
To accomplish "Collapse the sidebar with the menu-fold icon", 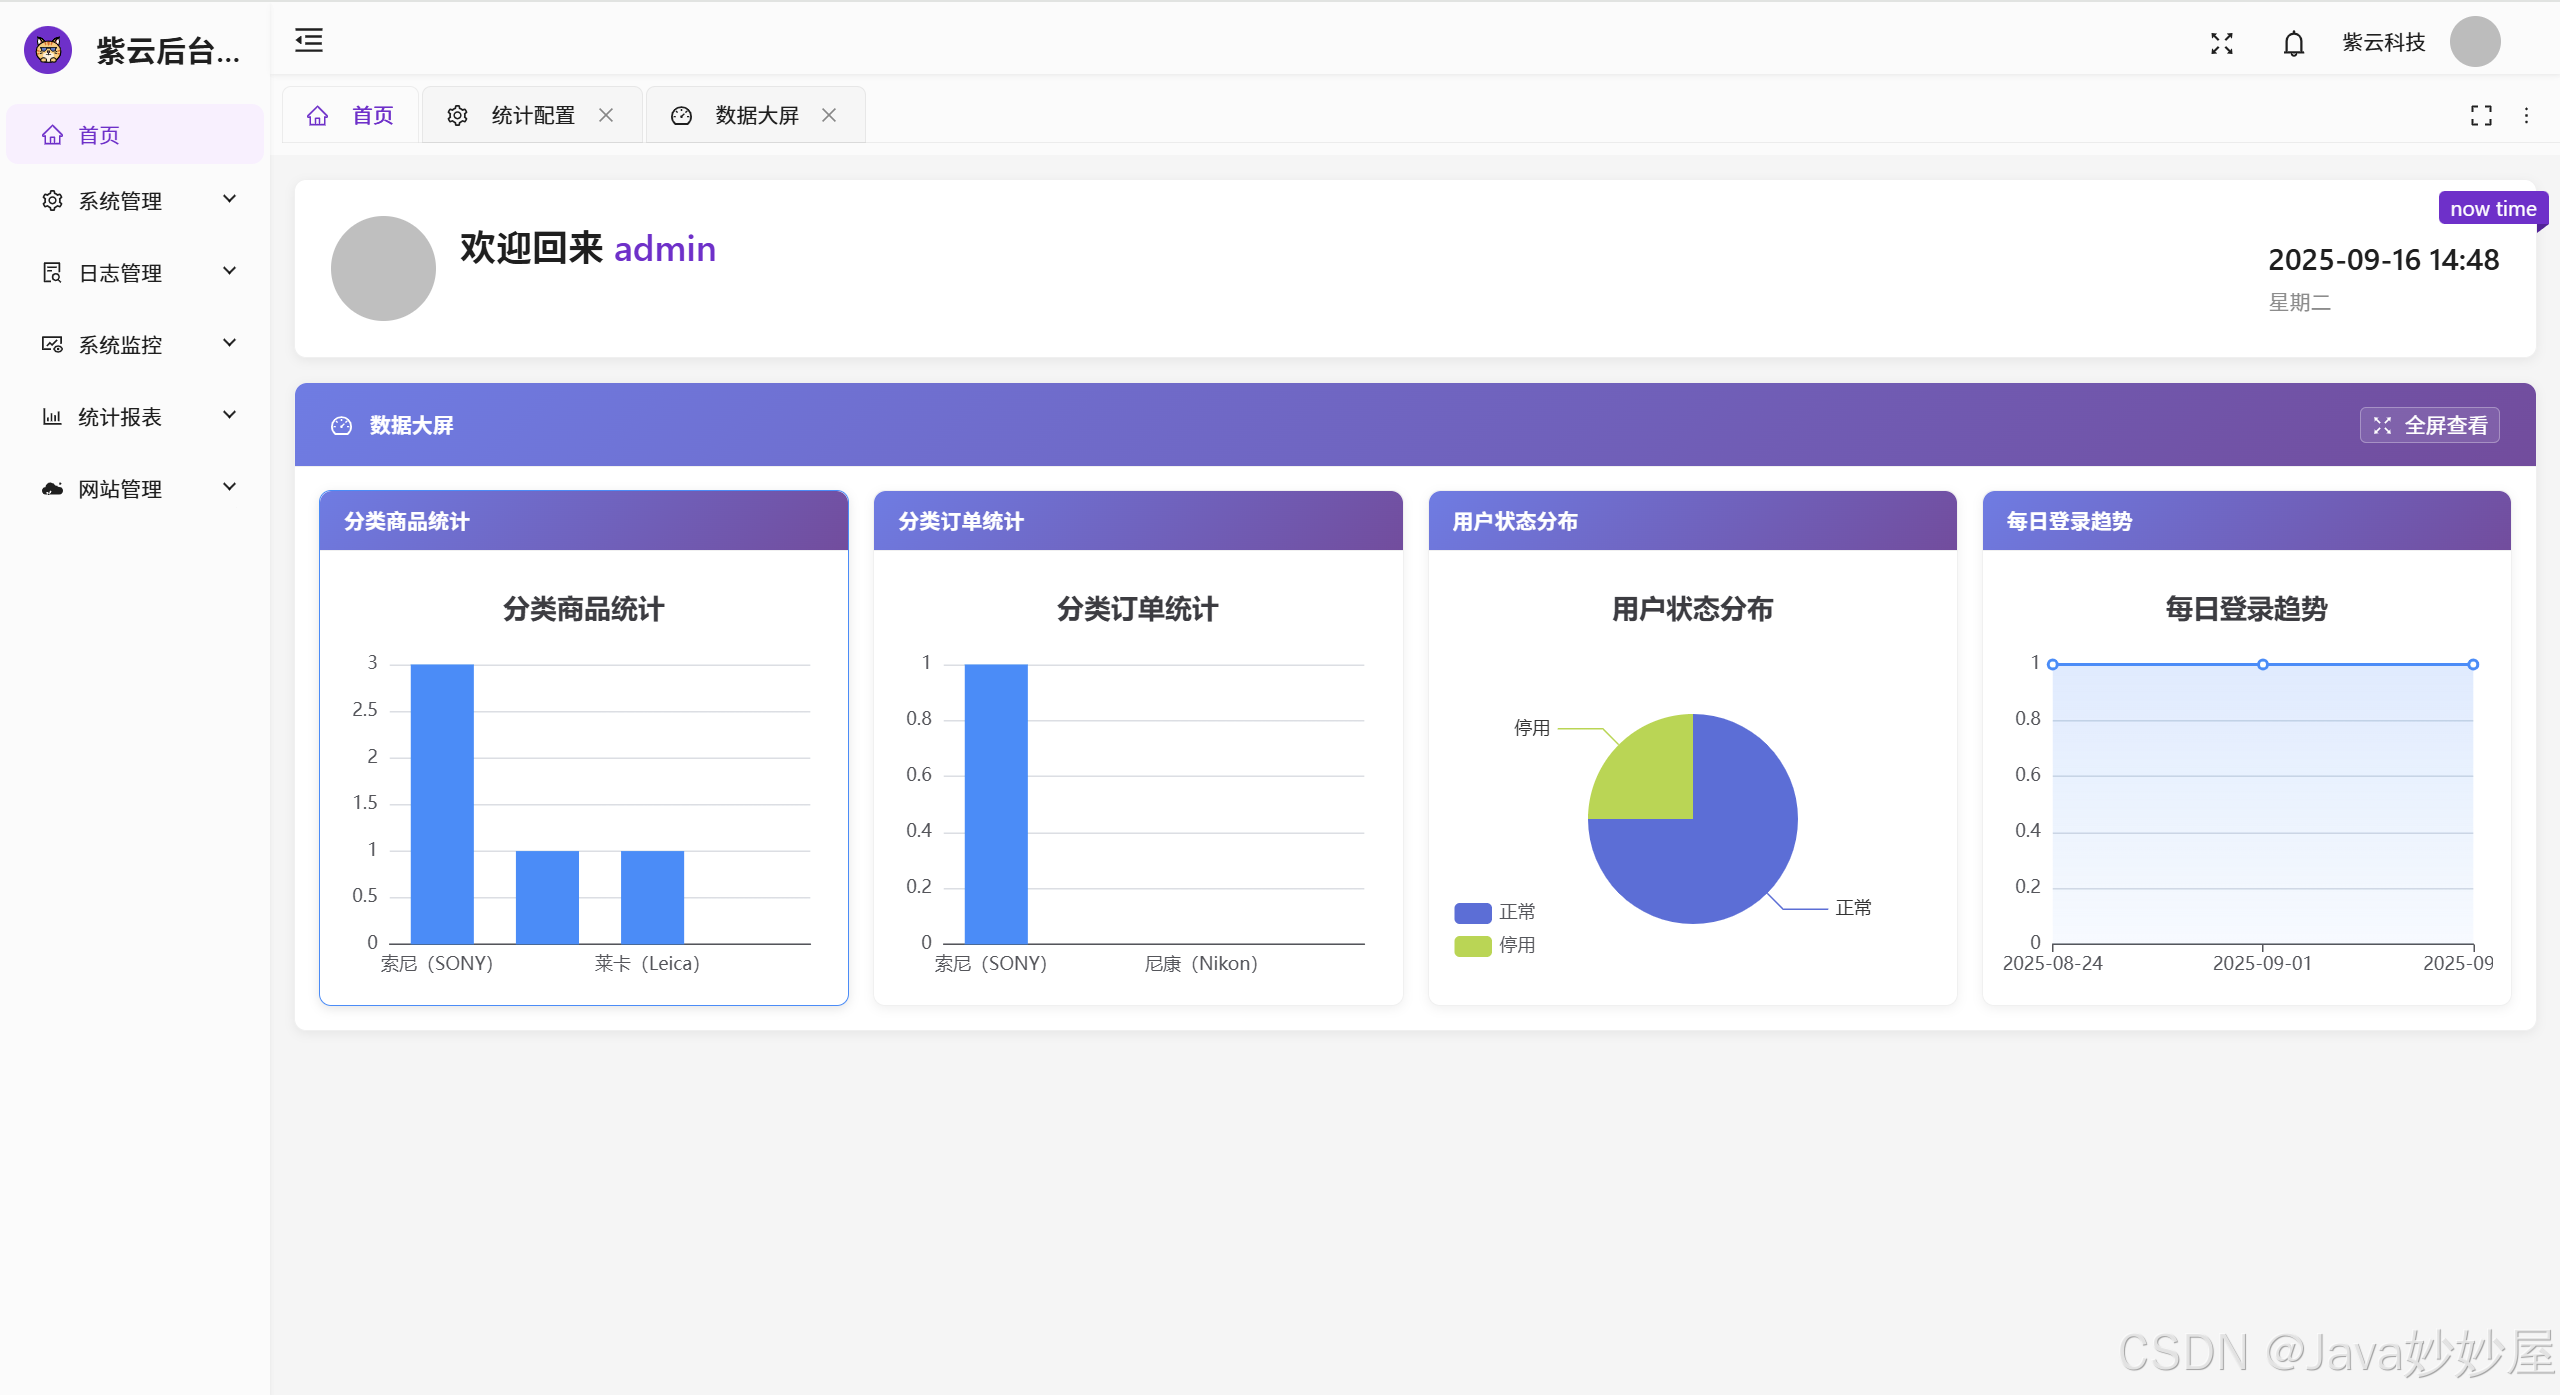I will 309,41.
